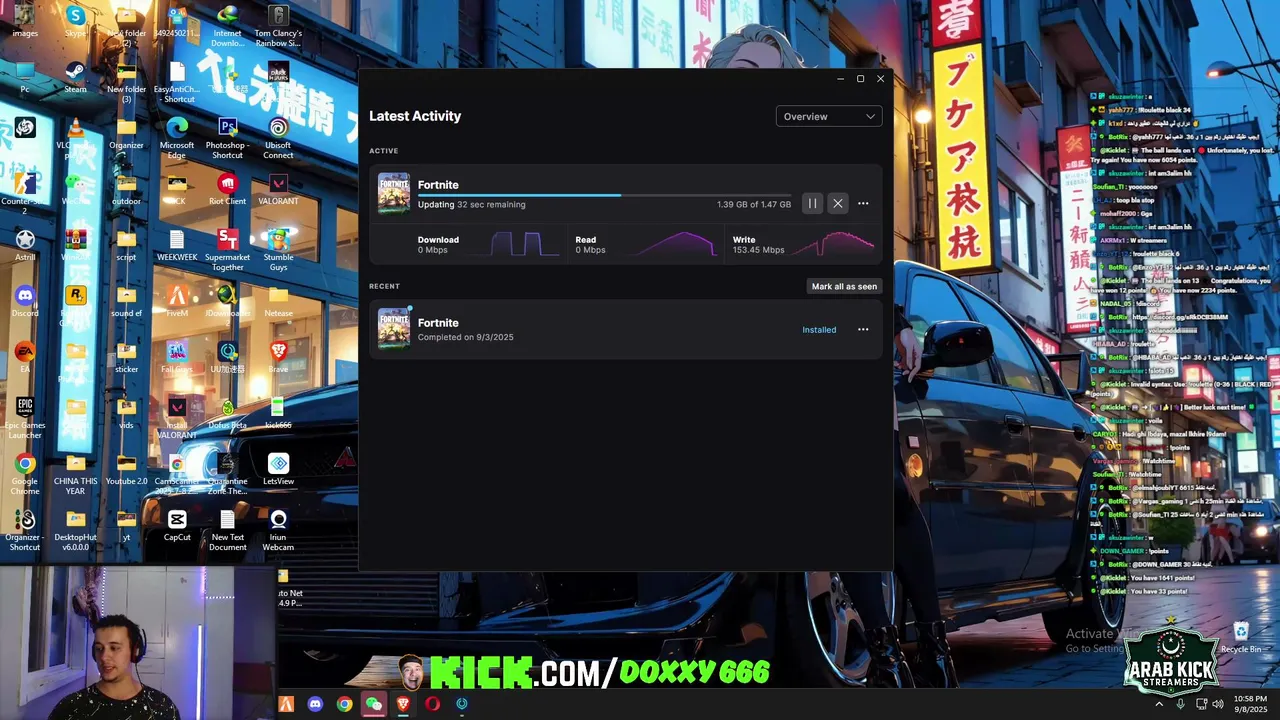The width and height of the screenshot is (1280, 720).
Task: Click the Download speed graph
Action: (524, 244)
